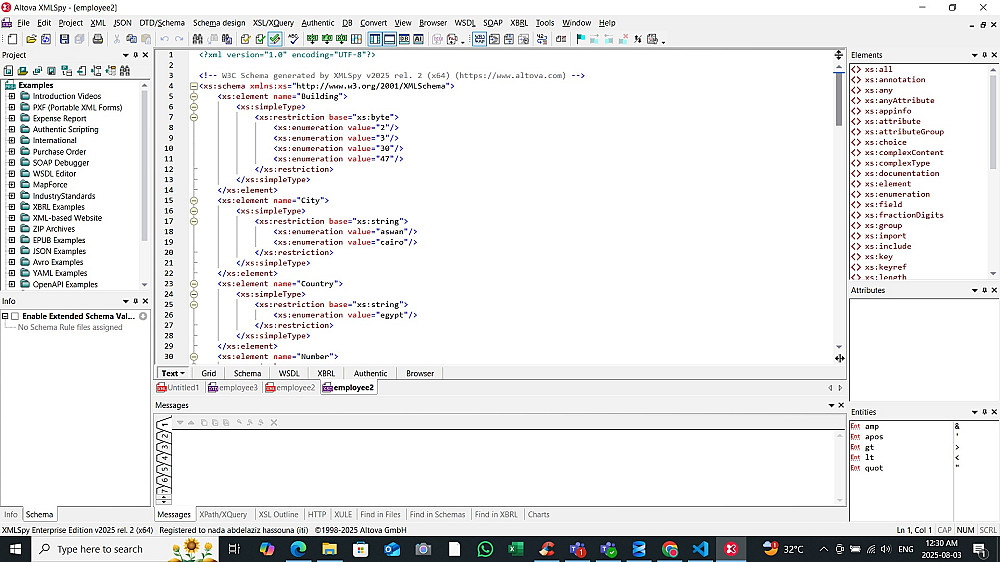
Task: Click the New document toolbar icon
Action: (13, 39)
